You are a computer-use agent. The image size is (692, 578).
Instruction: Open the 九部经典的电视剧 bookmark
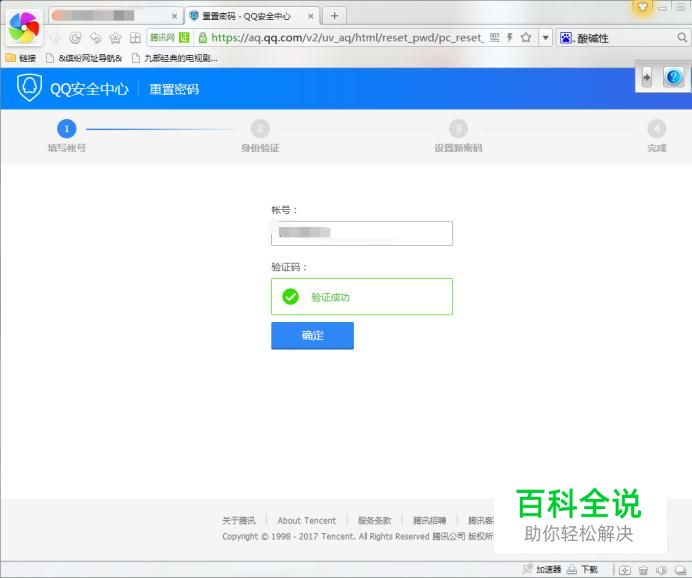click(175, 58)
